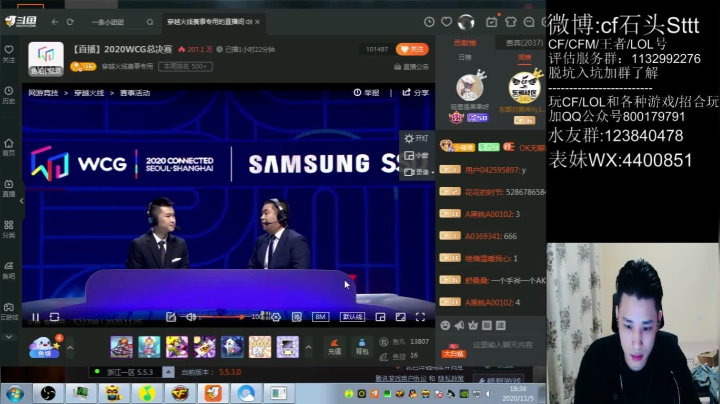Close the stream room tab
This screenshot has width=720, height=404.
click(x=258, y=22)
